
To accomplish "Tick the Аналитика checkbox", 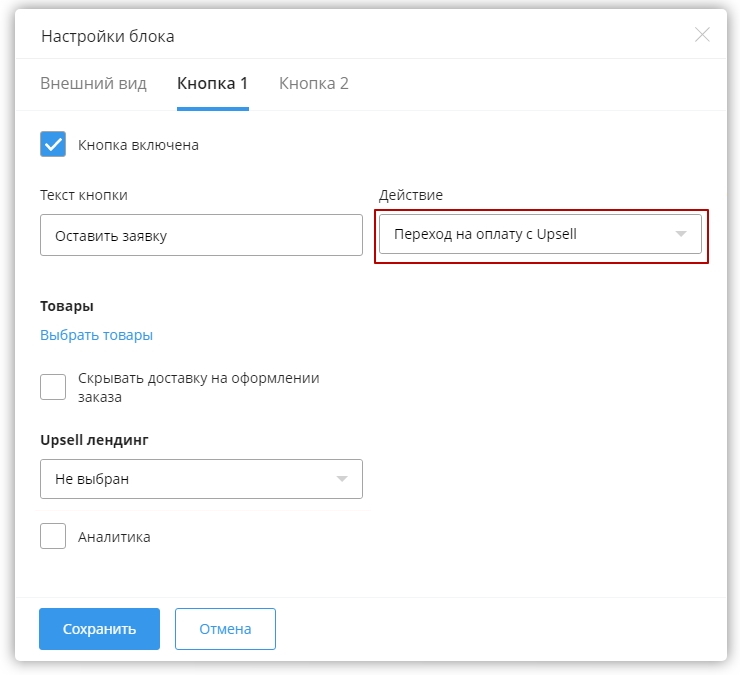I will click(53, 537).
